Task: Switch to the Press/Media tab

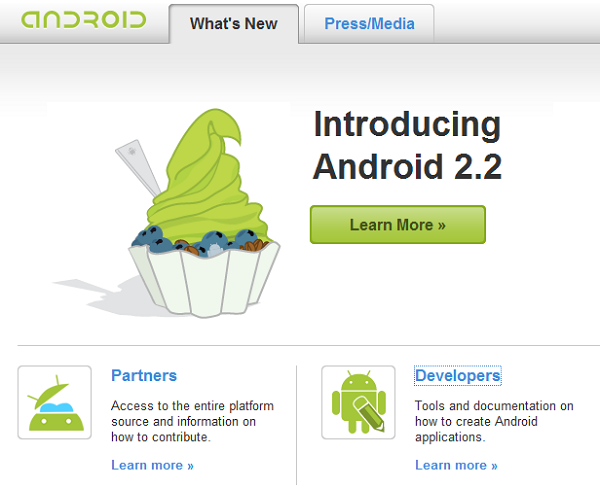Action: click(369, 24)
